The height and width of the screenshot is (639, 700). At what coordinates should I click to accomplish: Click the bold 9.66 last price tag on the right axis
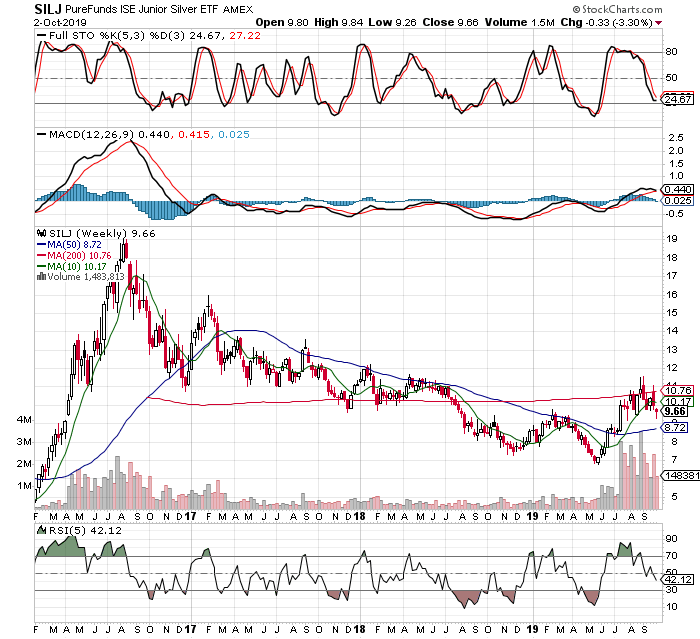(675, 411)
